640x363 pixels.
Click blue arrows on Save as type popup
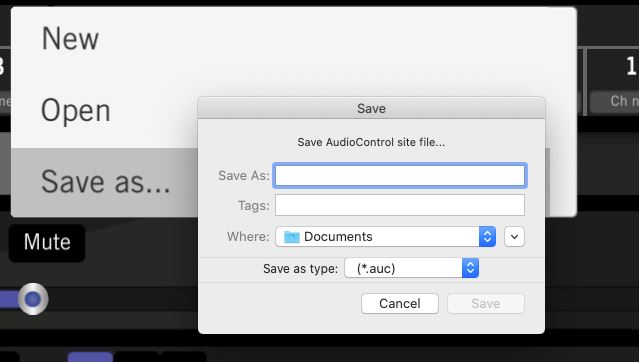(470, 268)
